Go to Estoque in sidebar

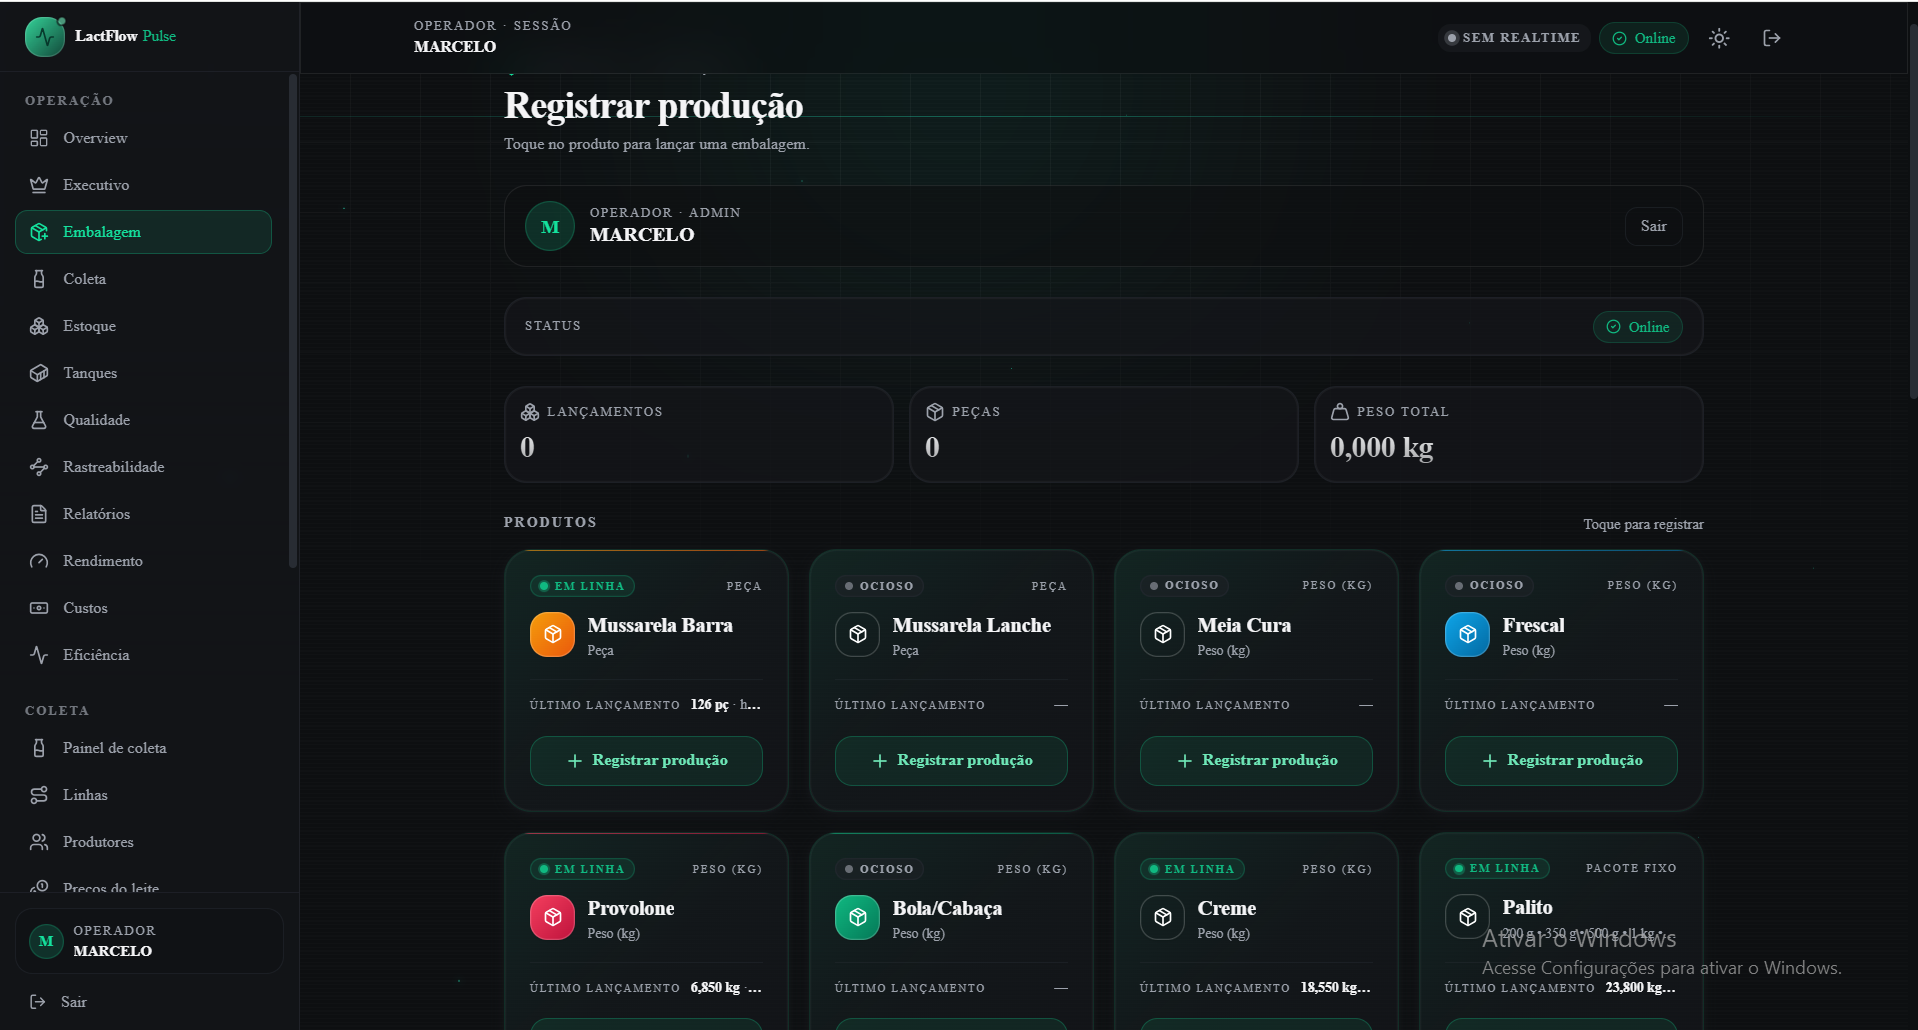click(143, 326)
